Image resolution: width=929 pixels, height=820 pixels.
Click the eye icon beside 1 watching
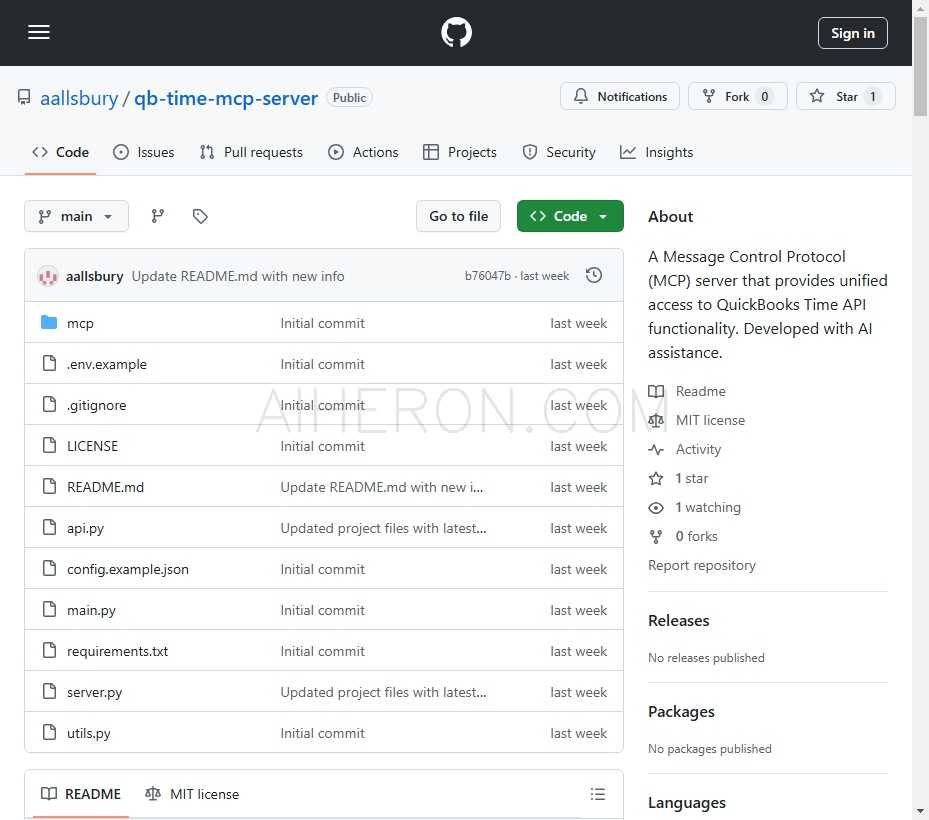point(656,507)
